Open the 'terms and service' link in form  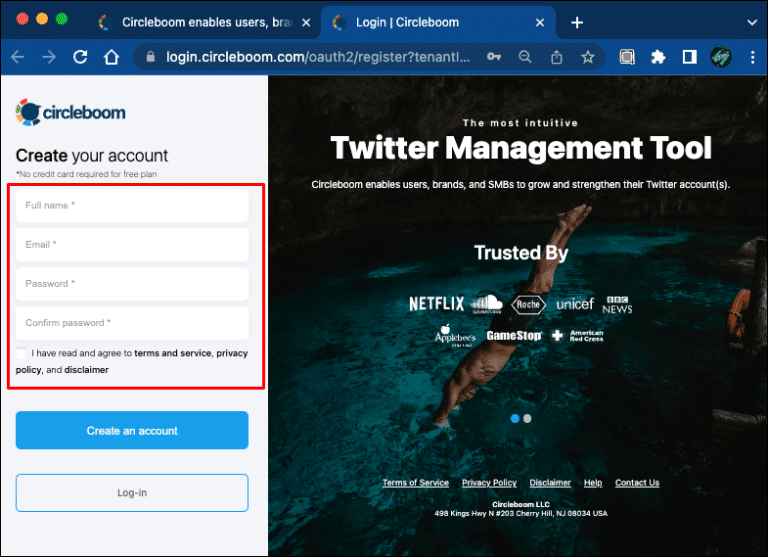pyautogui.click(x=172, y=353)
